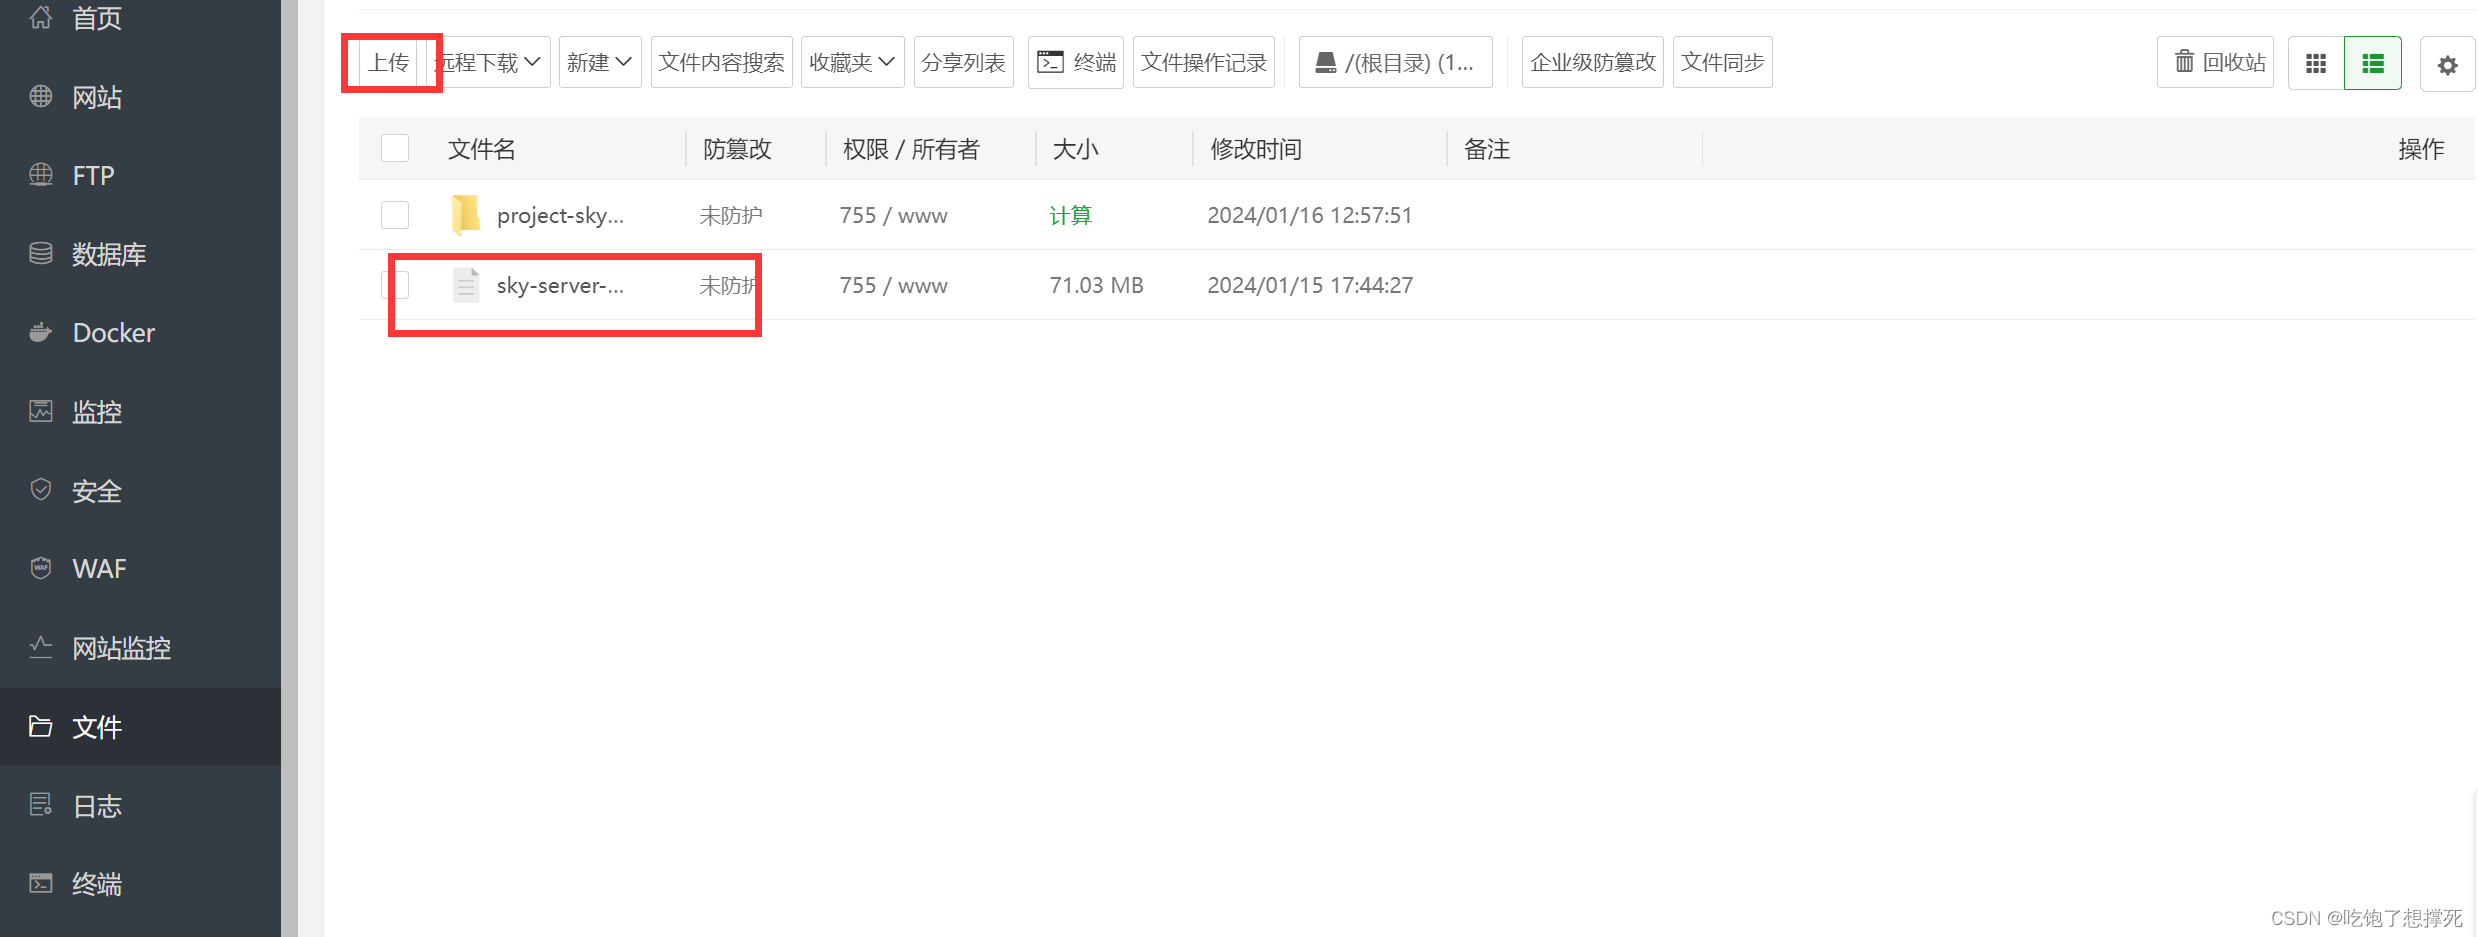The image size is (2478, 937).
Task: Click the sidebar 终端 terminal icon
Action: [x=41, y=883]
